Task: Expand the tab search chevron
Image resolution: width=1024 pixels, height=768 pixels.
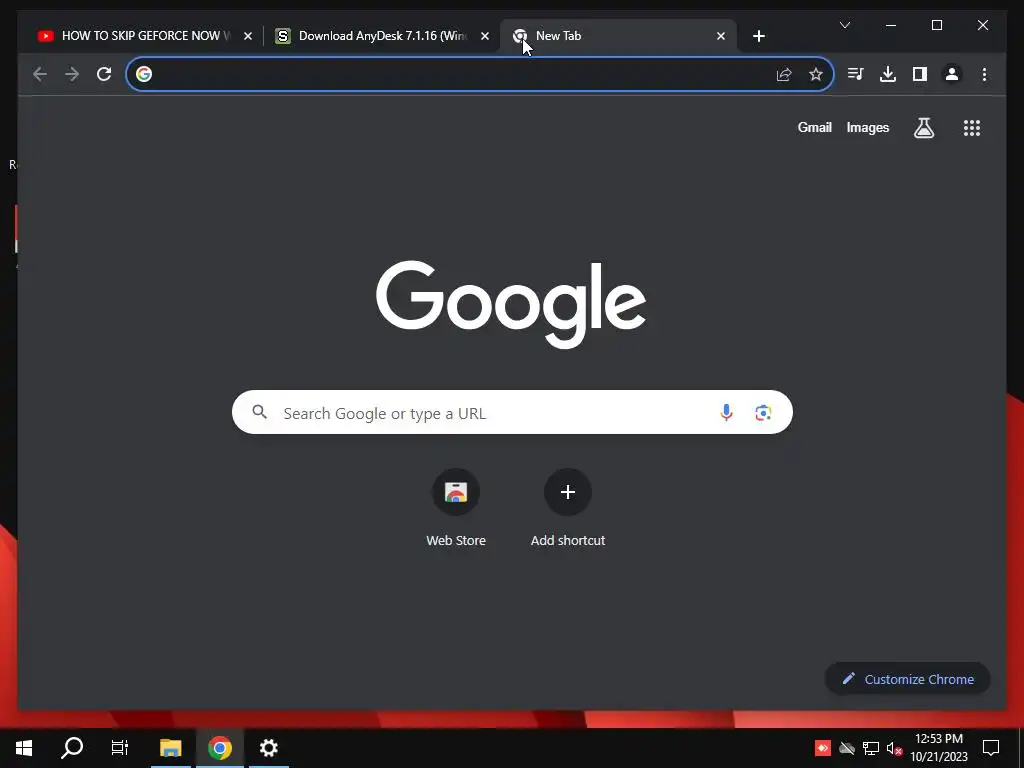Action: 844,25
